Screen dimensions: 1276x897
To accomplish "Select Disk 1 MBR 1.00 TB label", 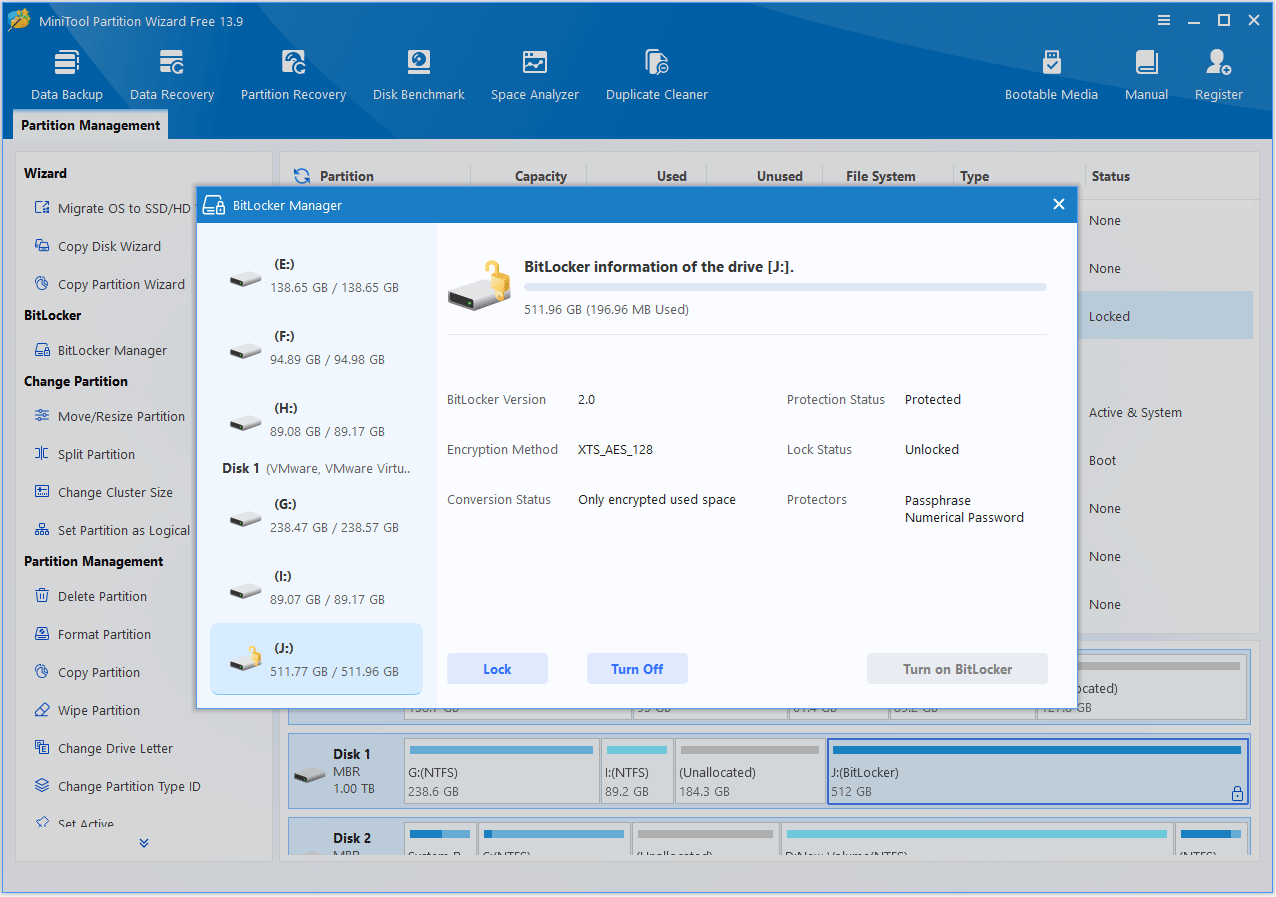I will point(345,771).
